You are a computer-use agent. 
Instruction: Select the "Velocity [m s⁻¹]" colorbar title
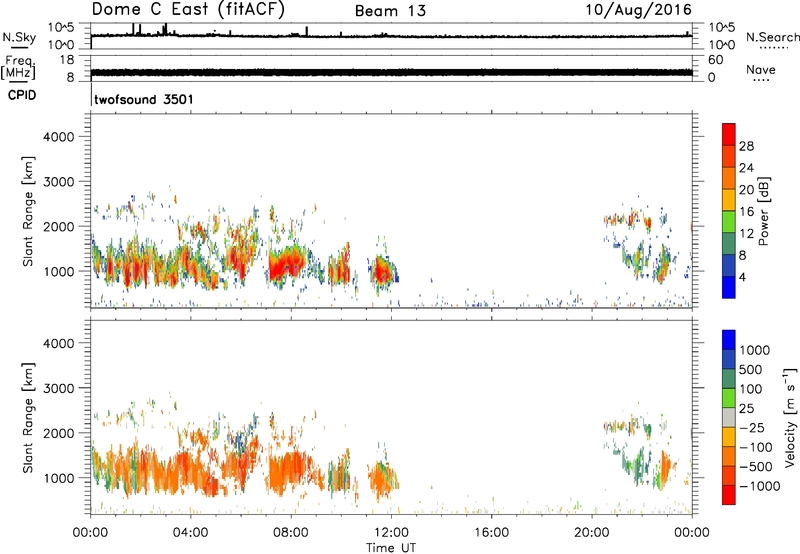[x=790, y=417]
